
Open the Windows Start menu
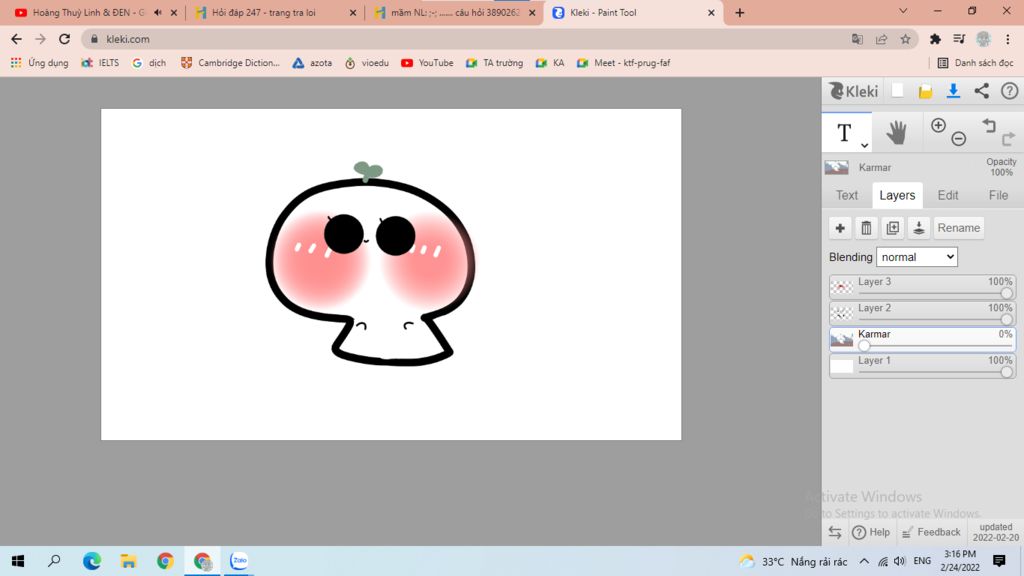tap(18, 561)
